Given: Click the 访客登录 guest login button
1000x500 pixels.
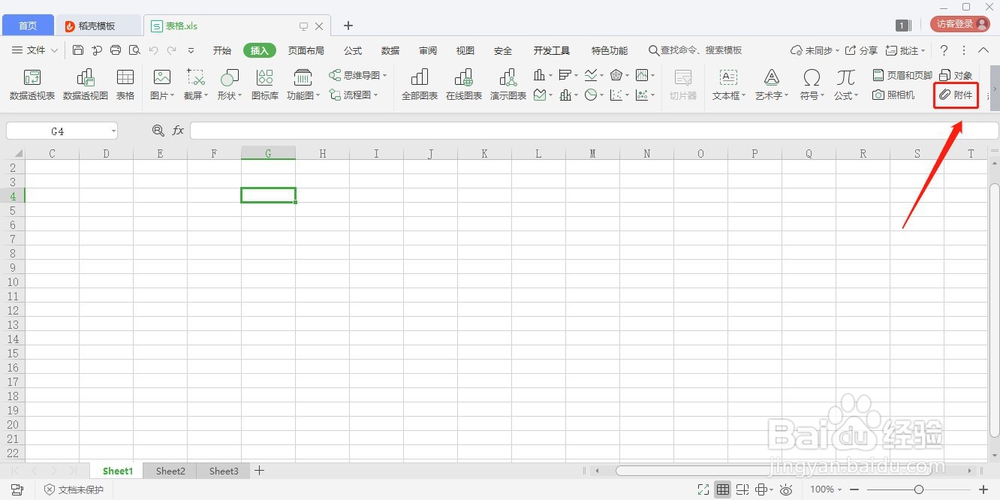Looking at the screenshot, I should point(960,24).
